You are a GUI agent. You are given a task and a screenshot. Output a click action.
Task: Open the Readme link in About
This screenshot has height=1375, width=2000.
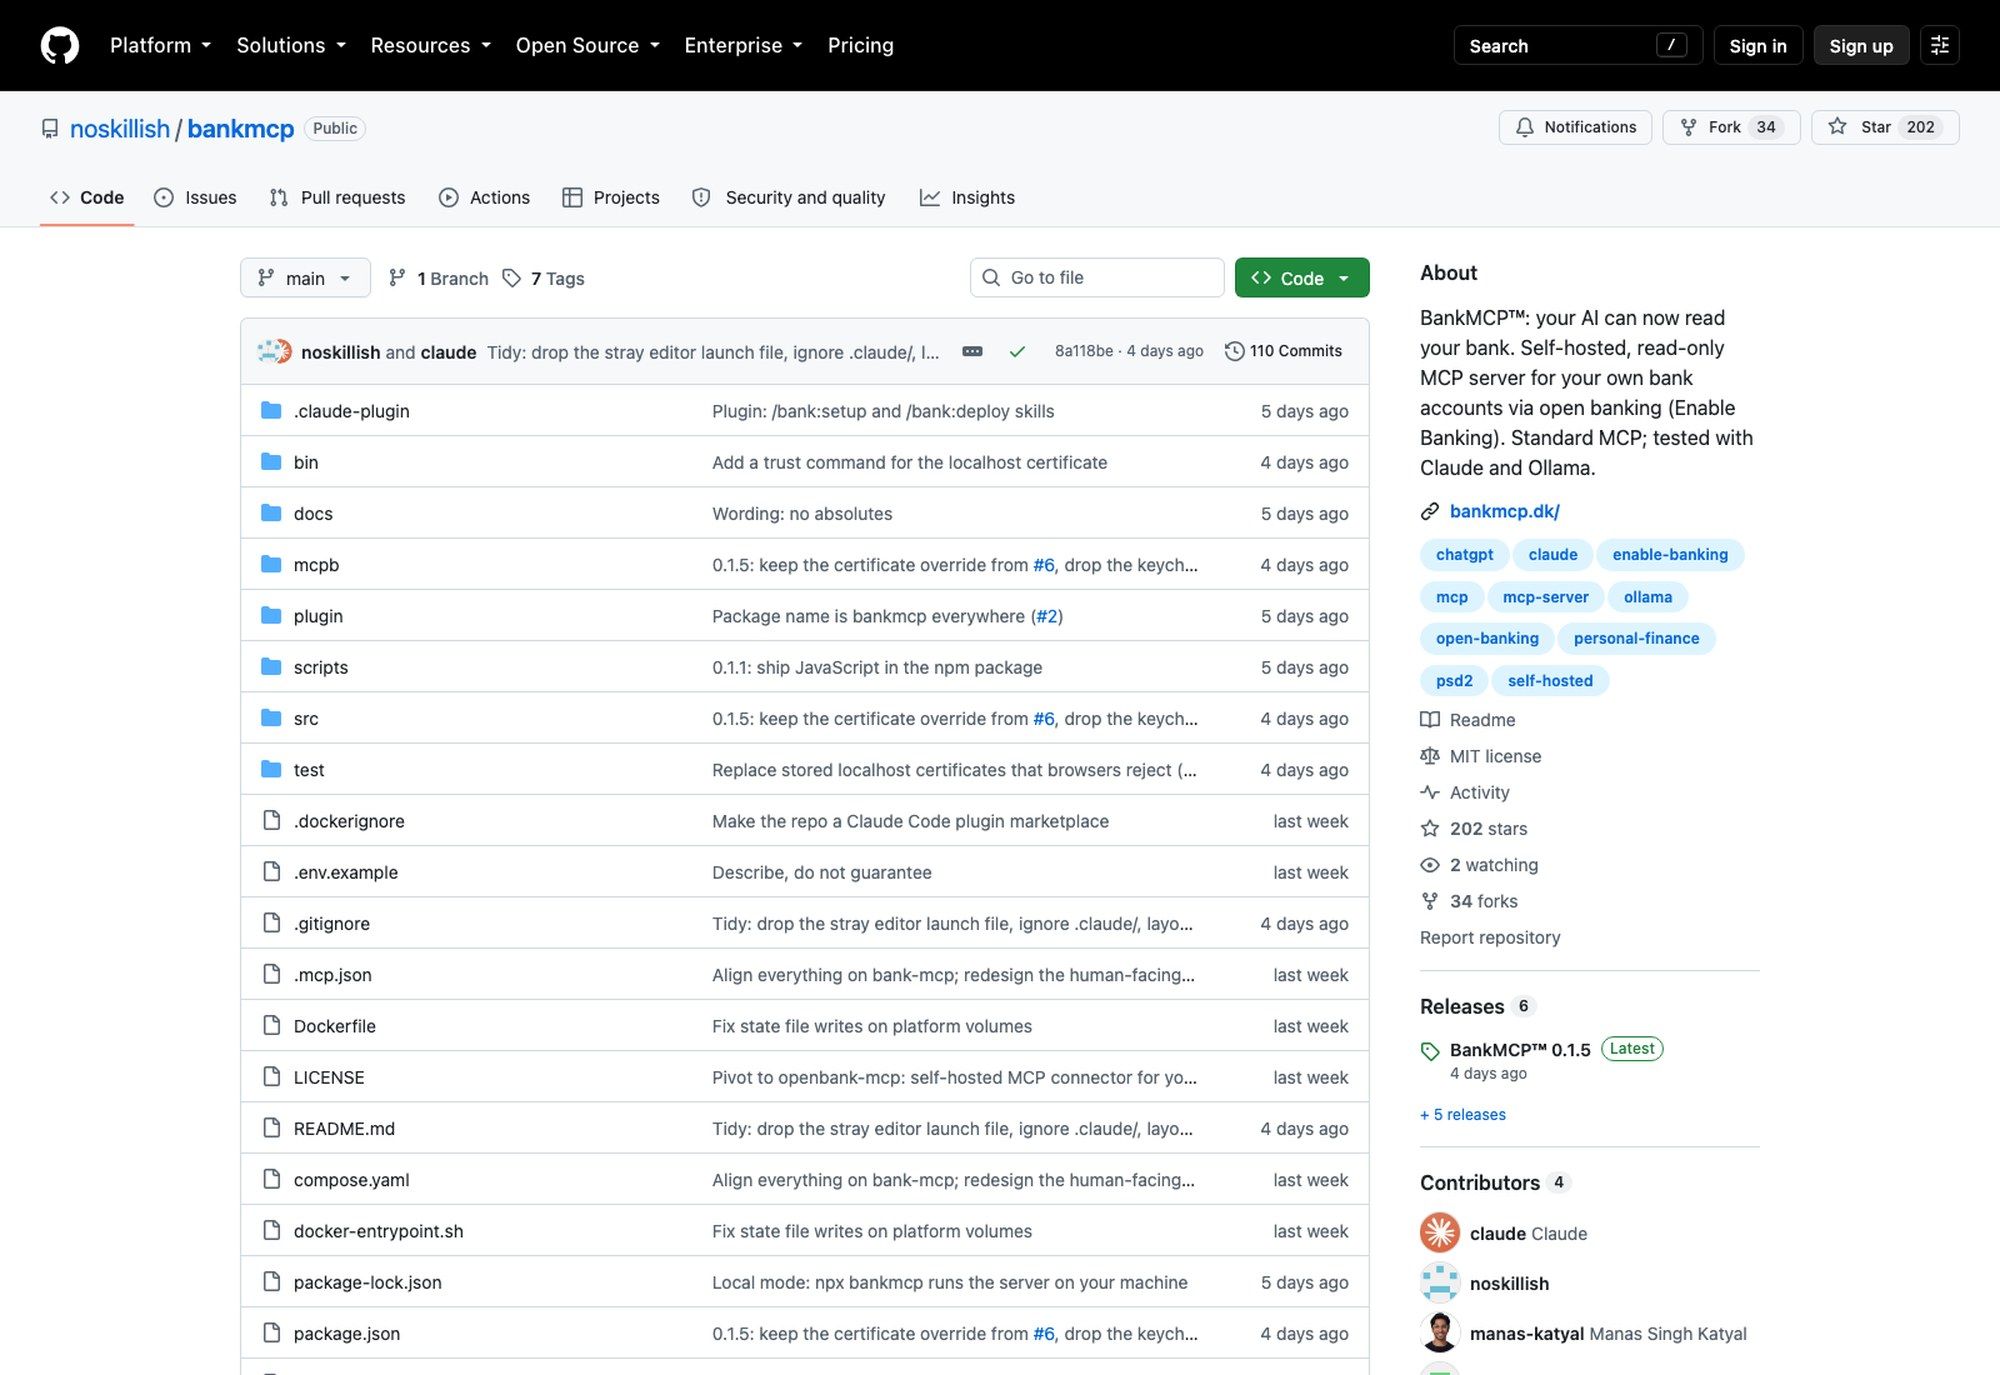(1468, 720)
